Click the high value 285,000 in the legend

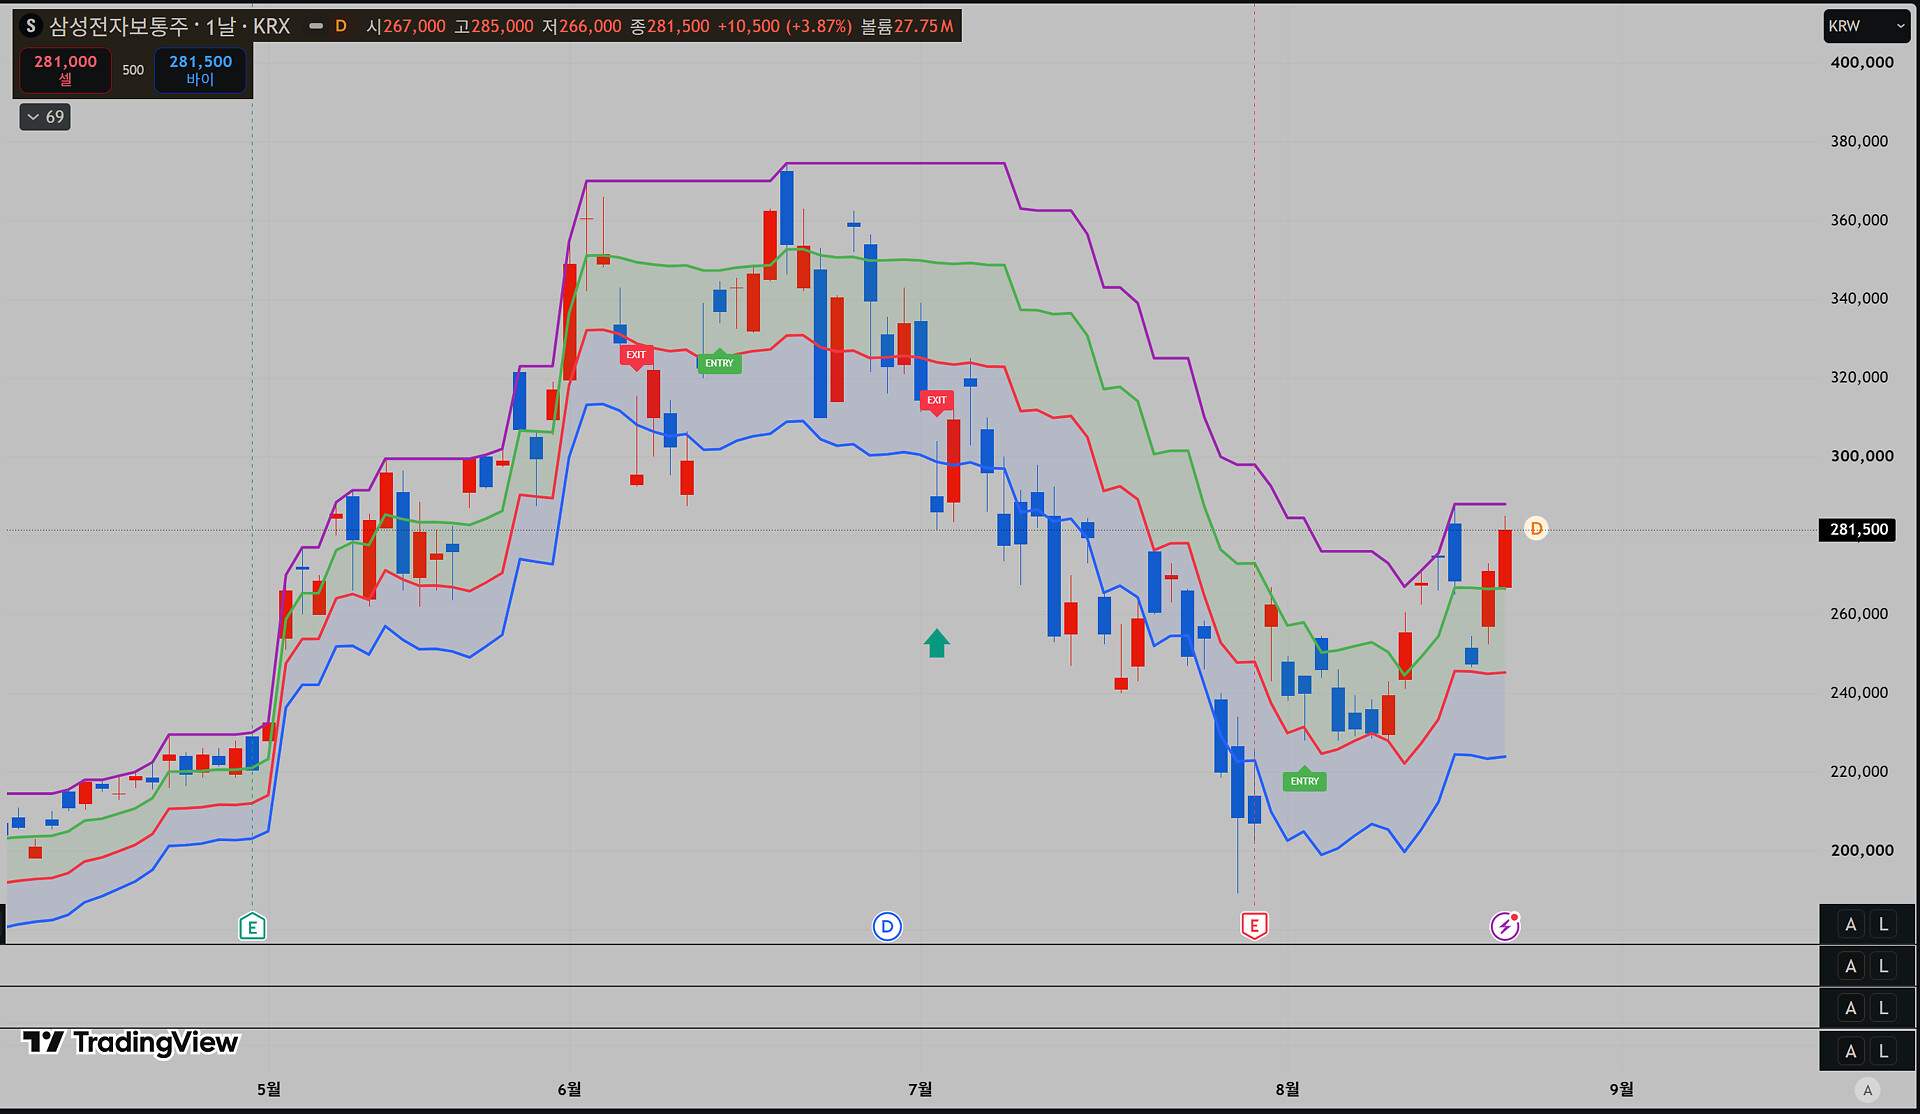click(502, 26)
